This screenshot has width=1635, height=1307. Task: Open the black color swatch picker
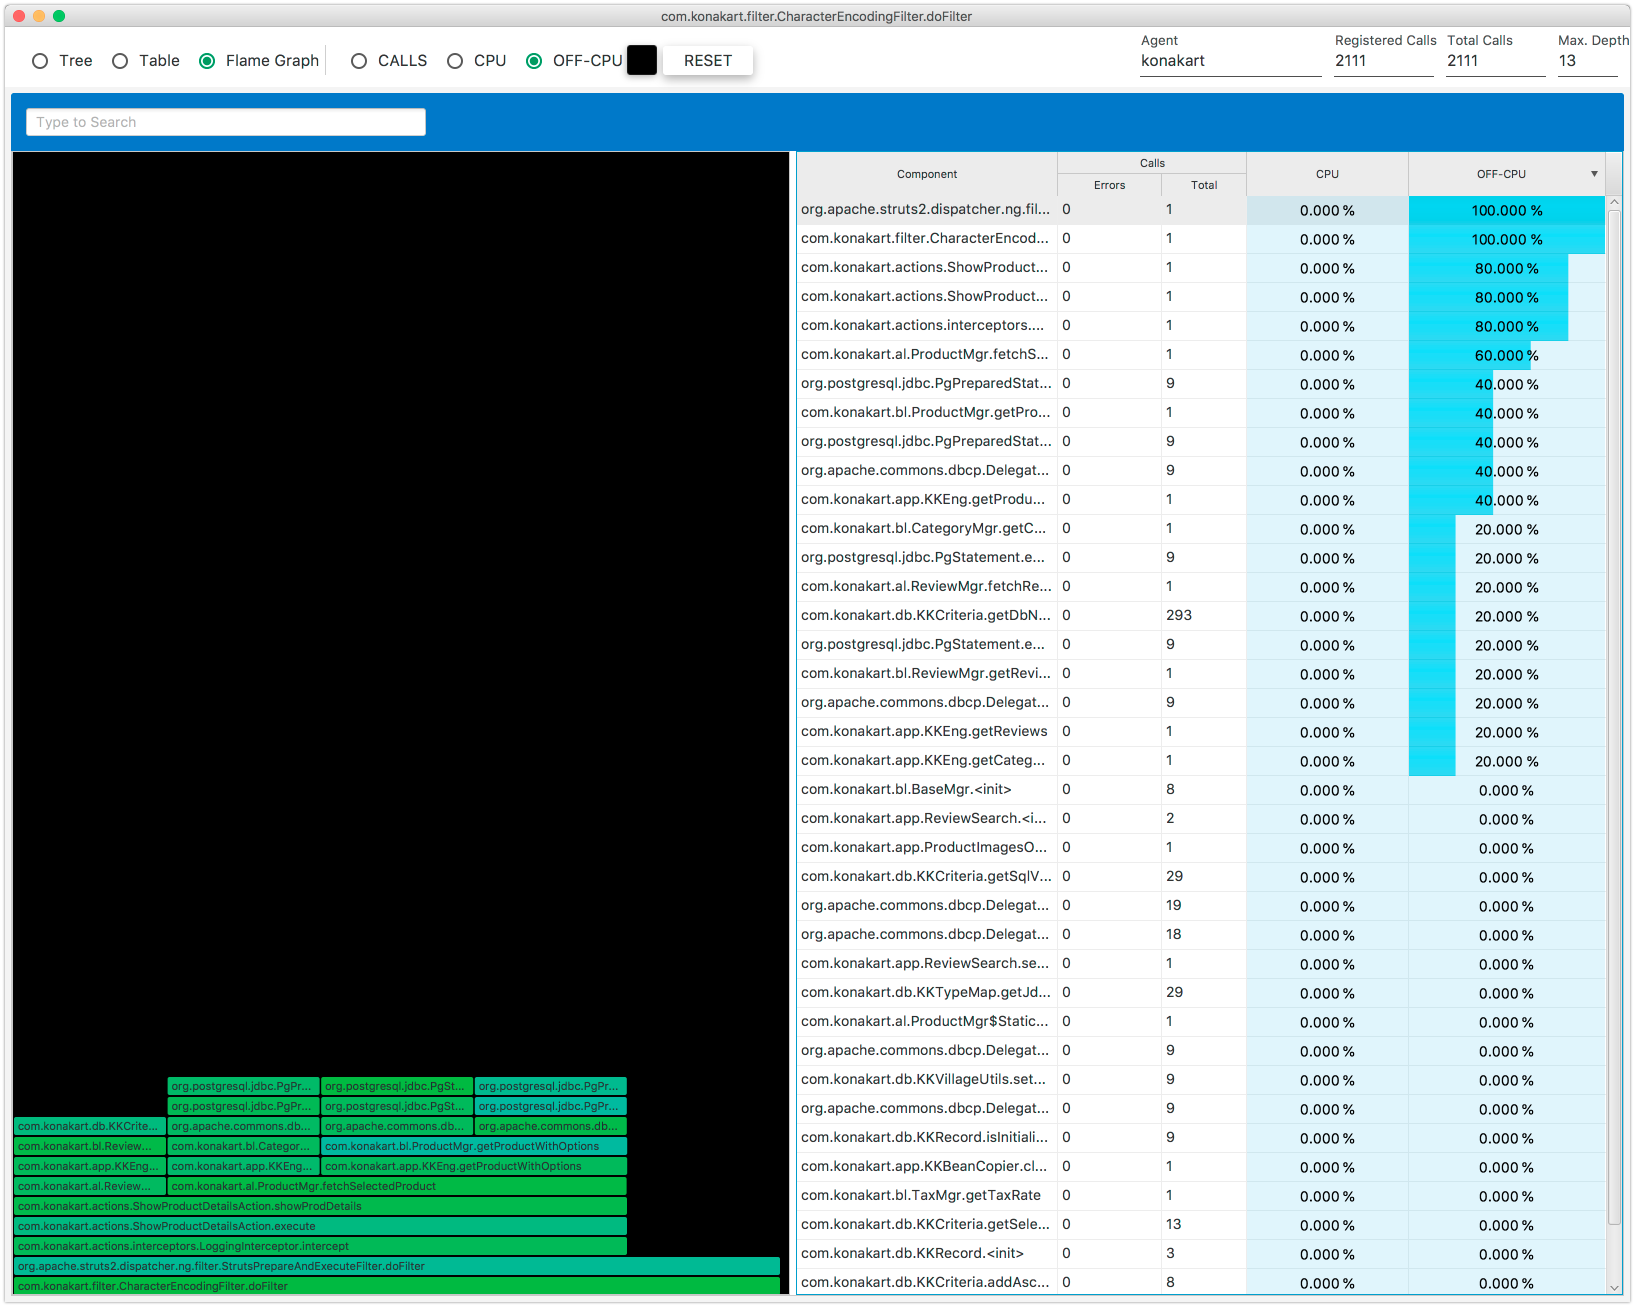642,60
